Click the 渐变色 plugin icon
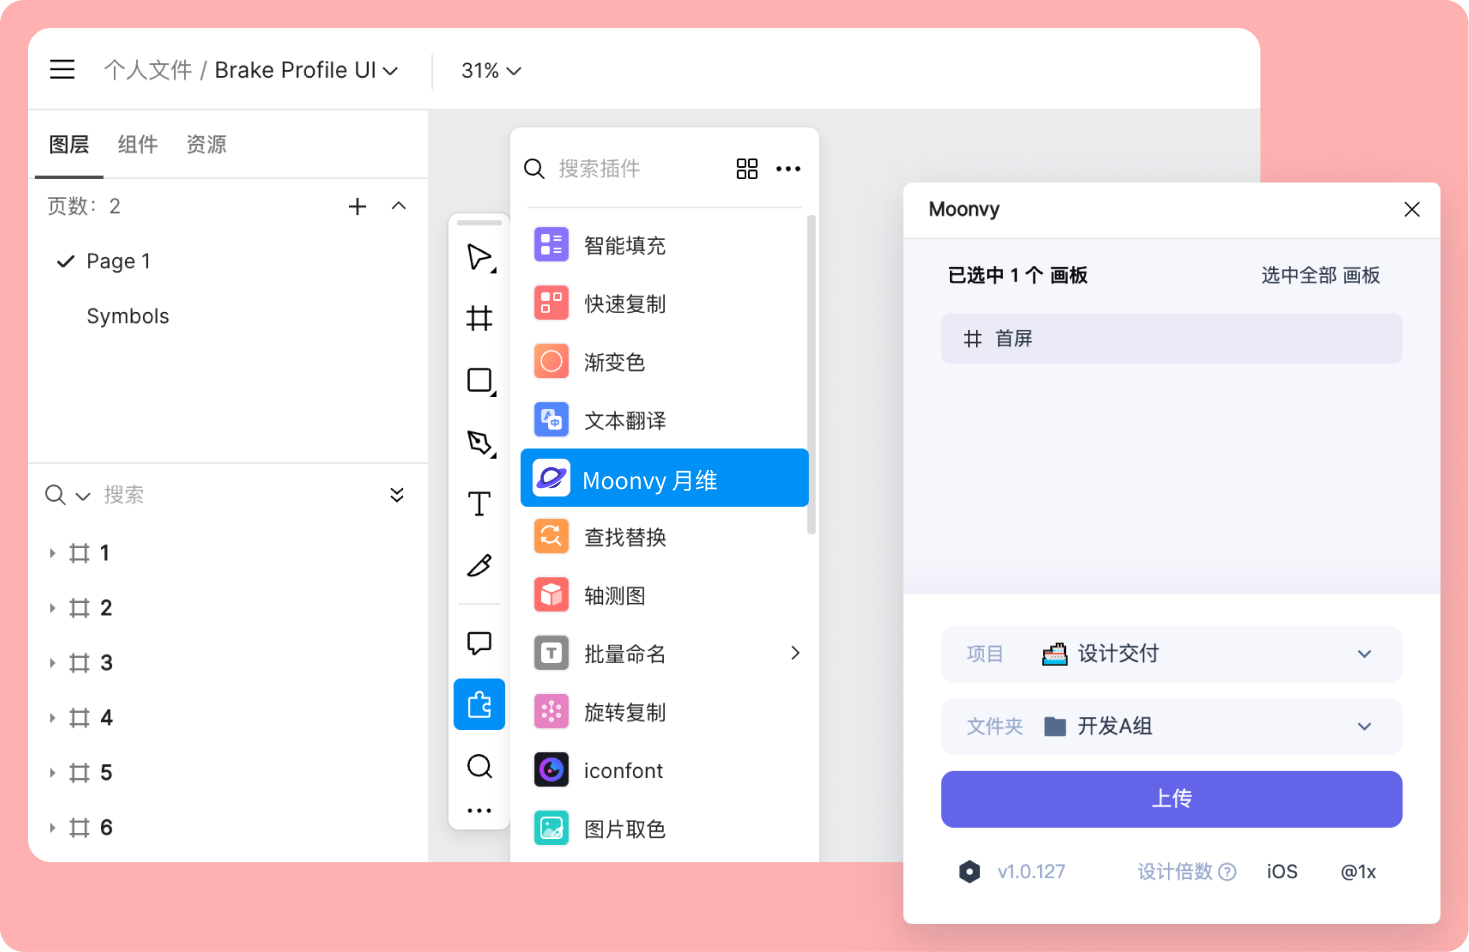The height and width of the screenshot is (952, 1469). point(551,361)
